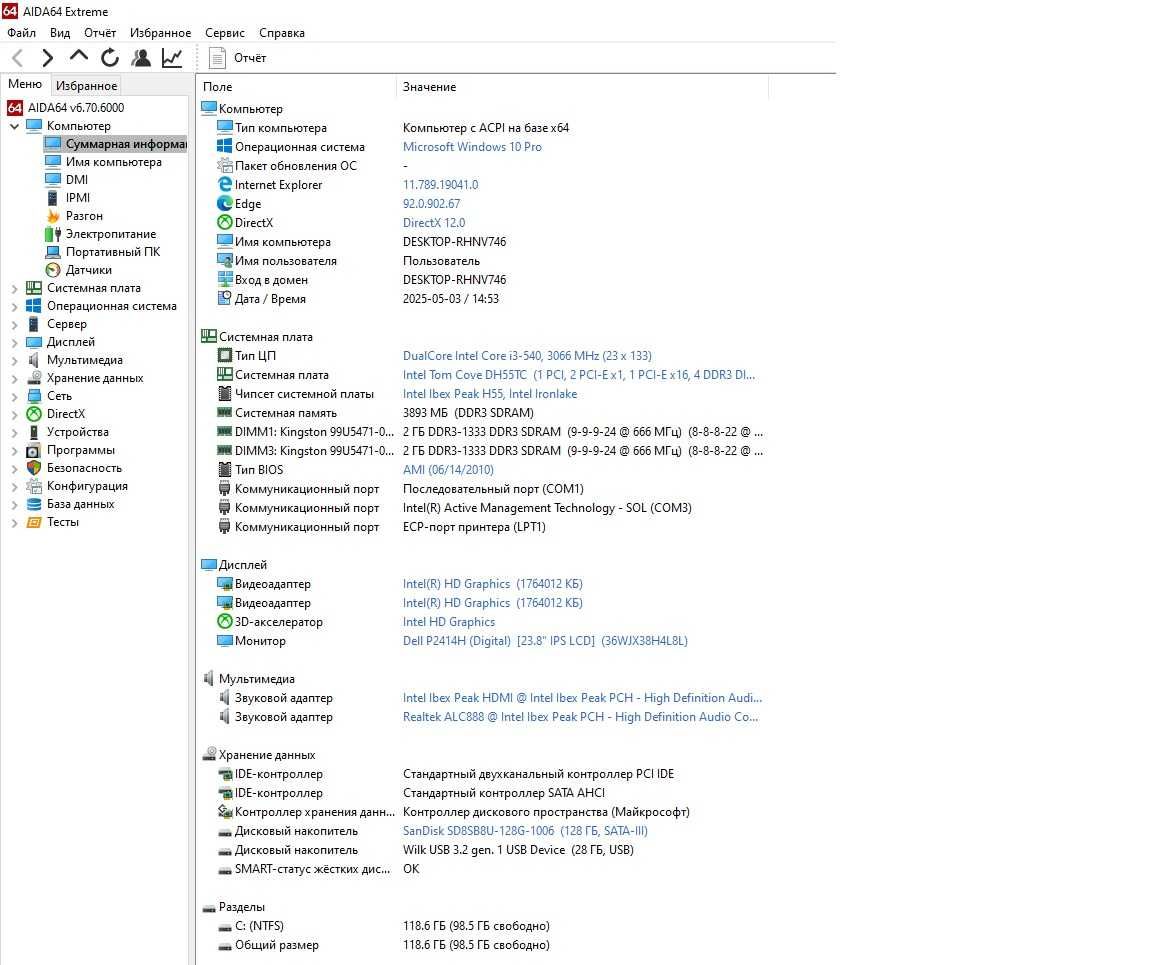
Task: Click the Сеть network tree icon
Action: 34,395
